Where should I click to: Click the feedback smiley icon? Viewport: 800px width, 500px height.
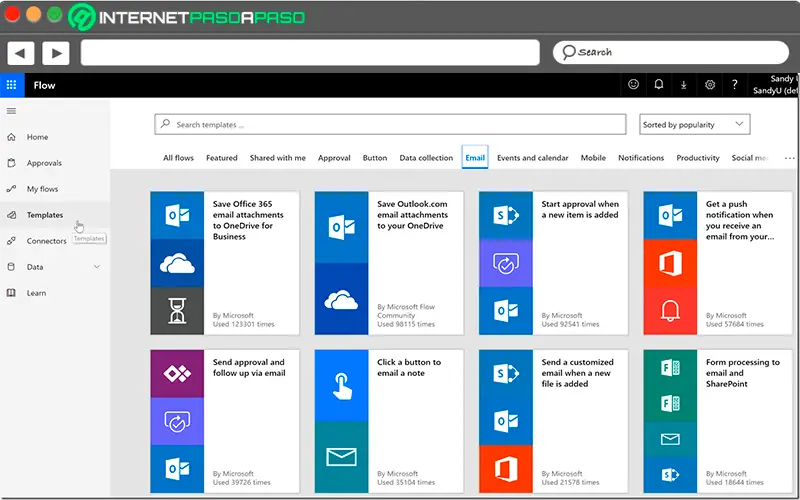pyautogui.click(x=633, y=85)
